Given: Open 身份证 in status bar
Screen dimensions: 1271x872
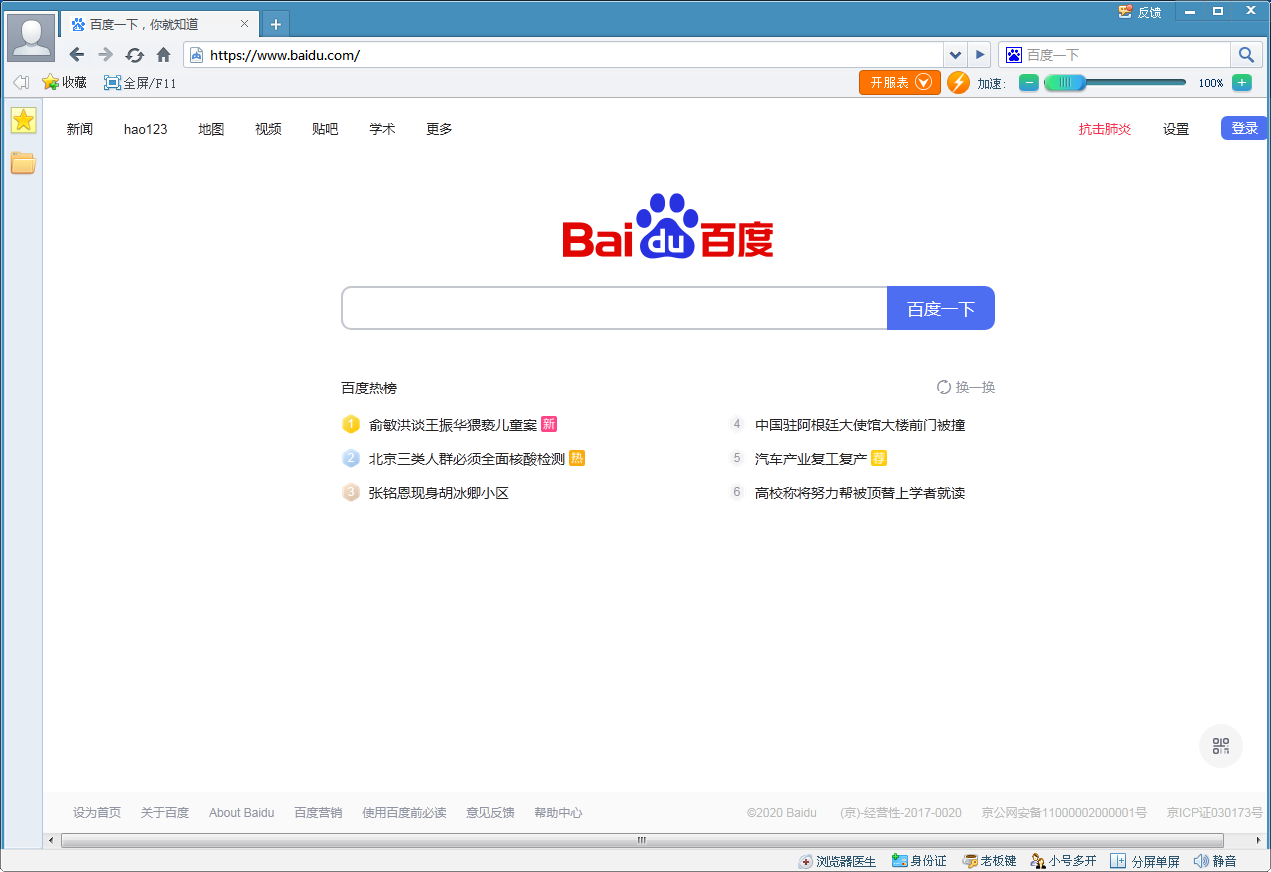Looking at the screenshot, I should coord(919,861).
